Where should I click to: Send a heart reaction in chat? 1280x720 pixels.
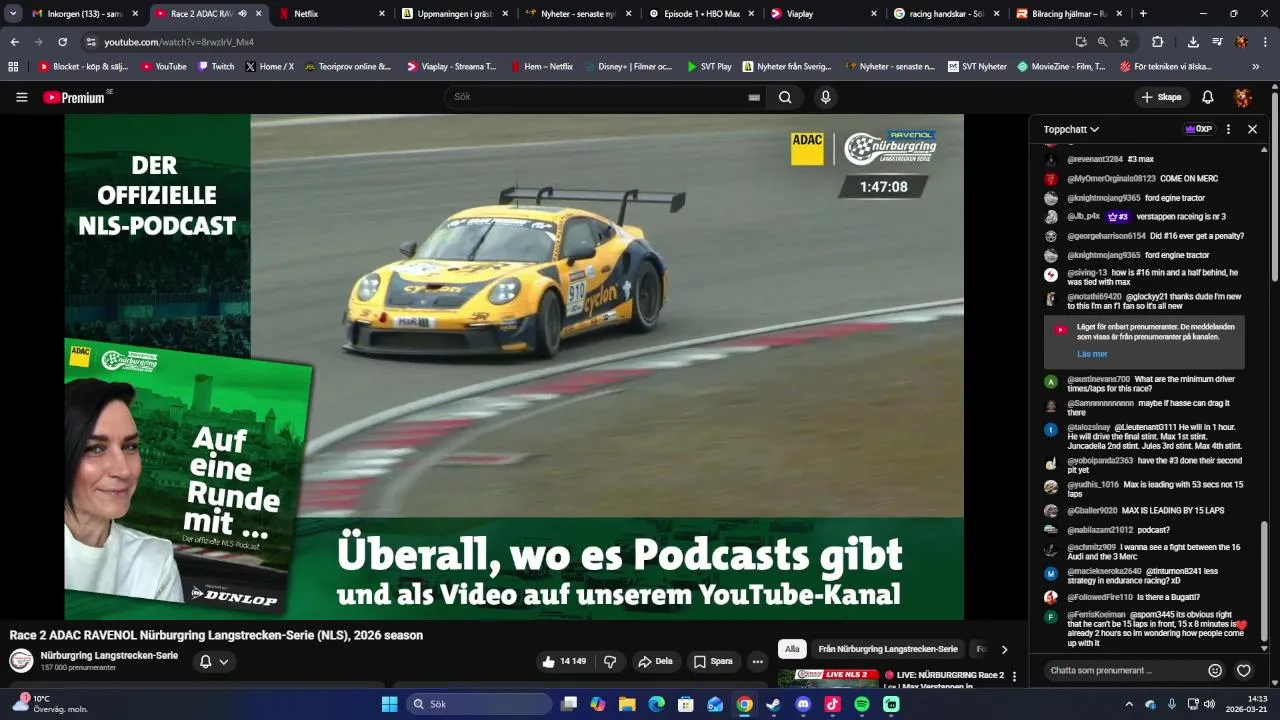click(1244, 670)
